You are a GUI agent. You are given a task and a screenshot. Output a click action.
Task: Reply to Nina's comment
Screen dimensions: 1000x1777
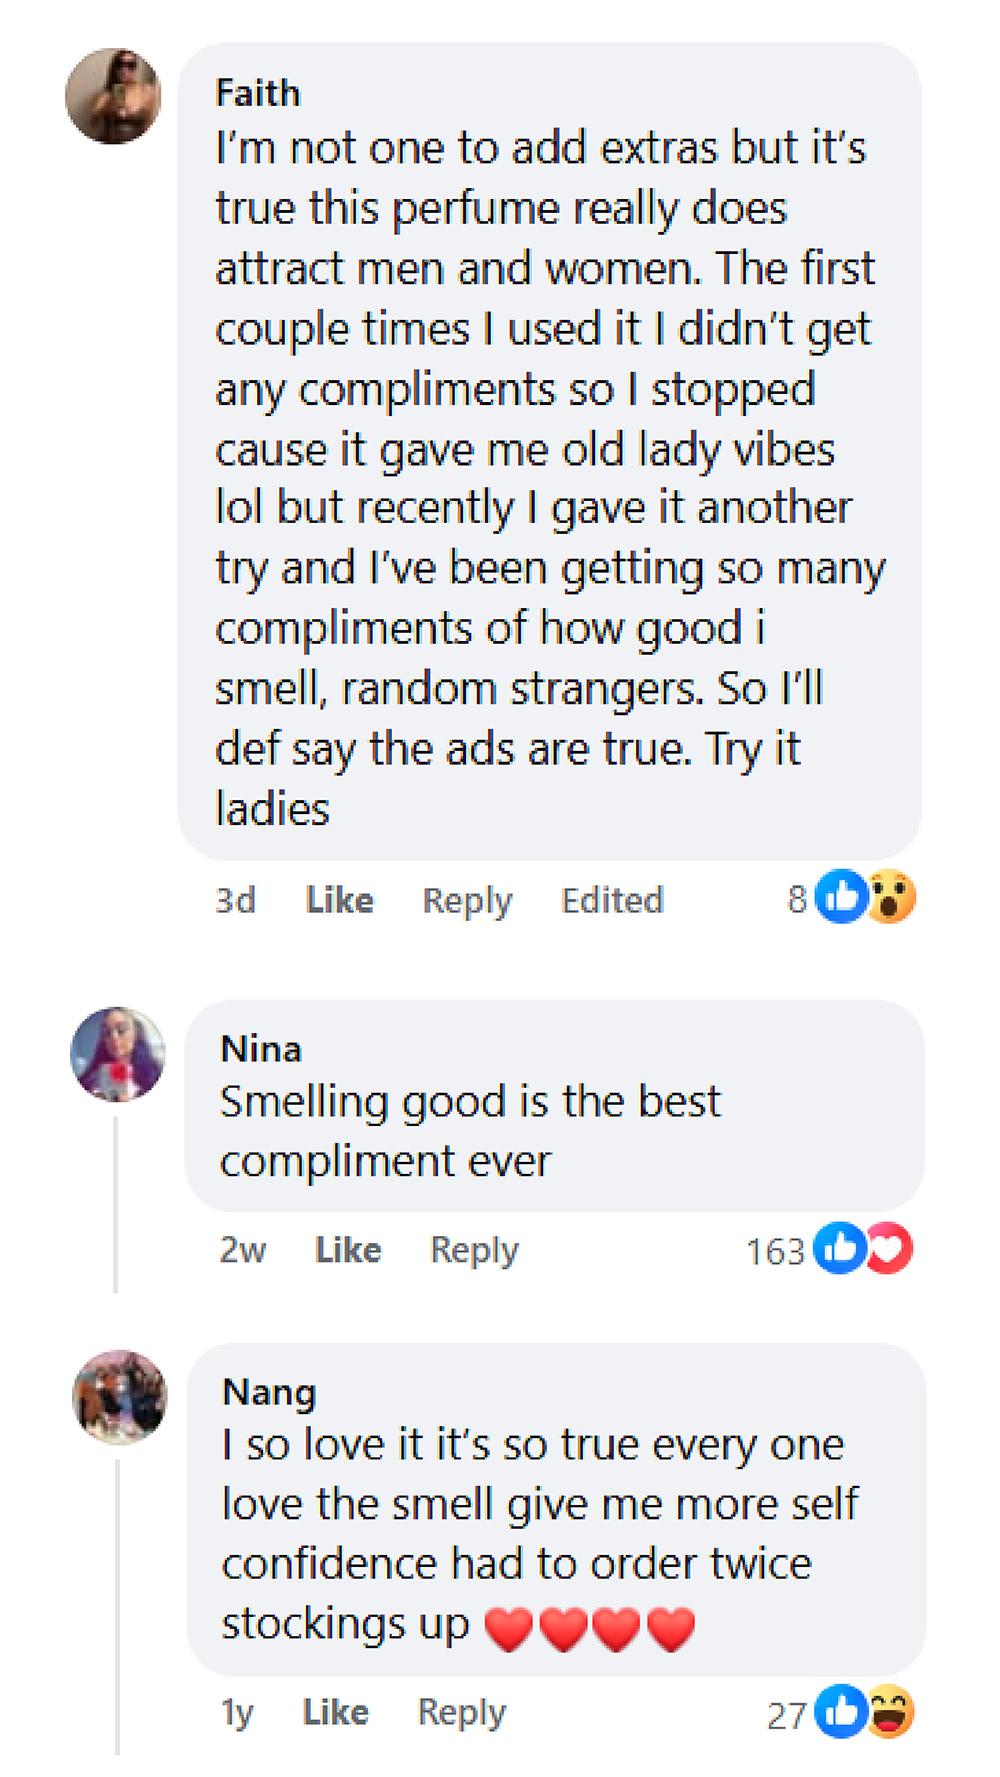(474, 1250)
